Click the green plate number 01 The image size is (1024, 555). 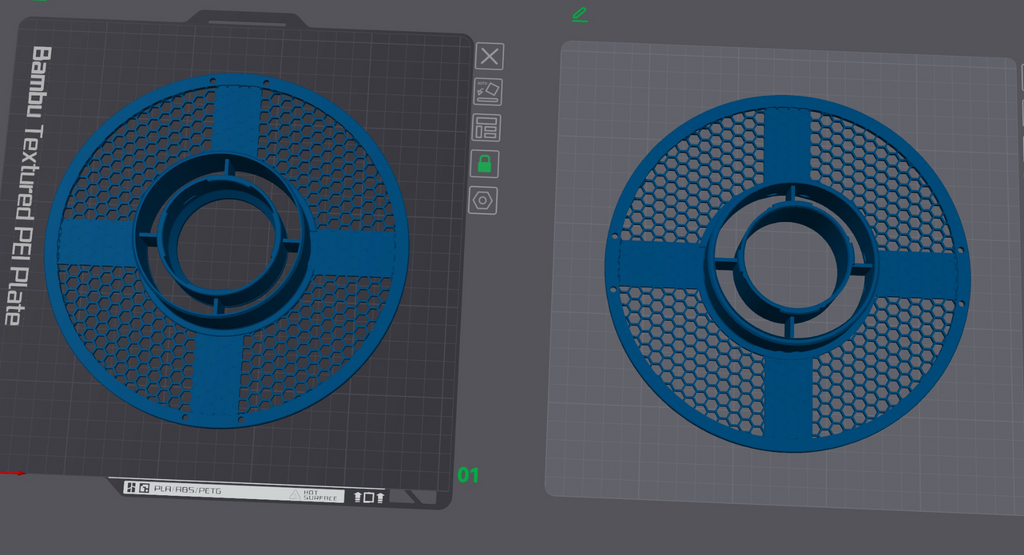tap(468, 475)
